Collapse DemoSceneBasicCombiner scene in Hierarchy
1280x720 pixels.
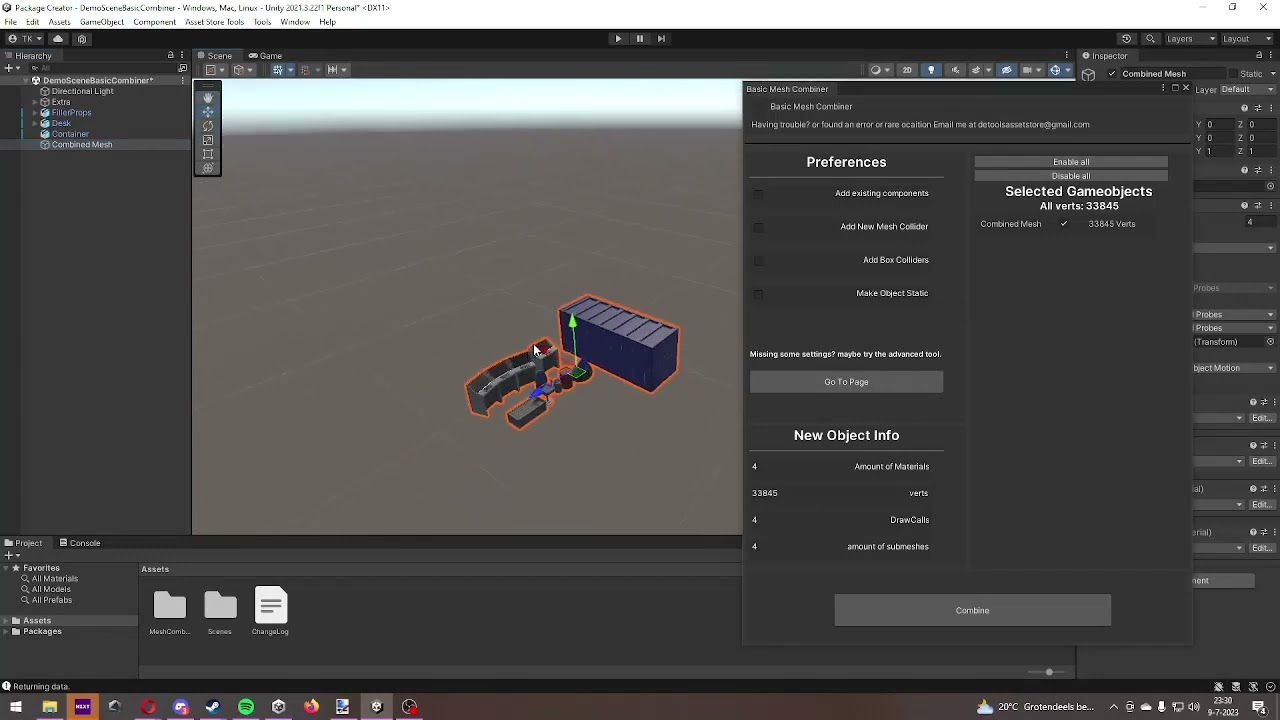coord(25,80)
